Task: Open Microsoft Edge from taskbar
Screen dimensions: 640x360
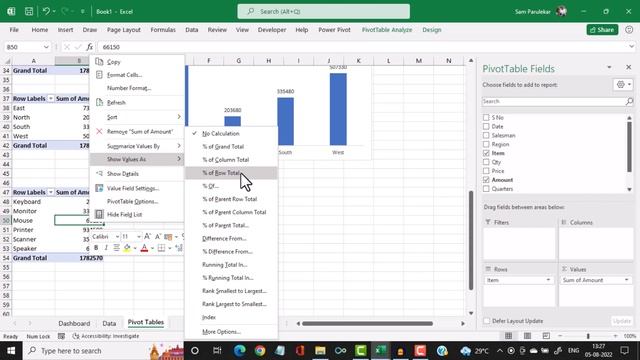Action: coord(240,350)
